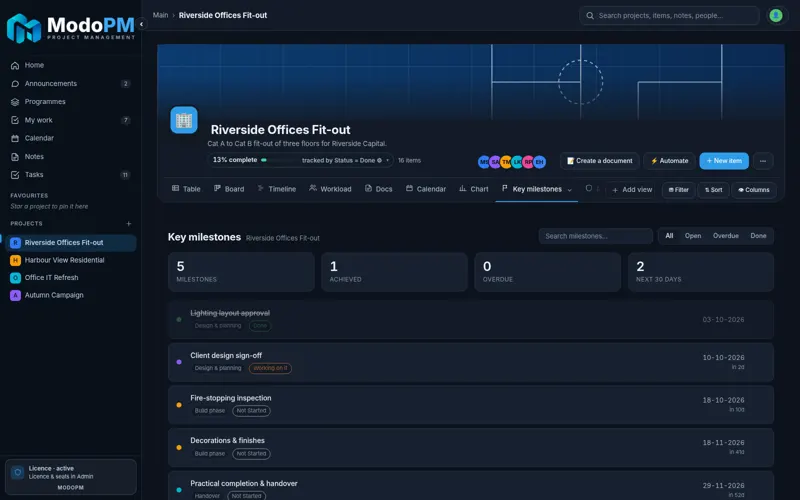800x500 pixels.
Task: Switch to the Docs view tab
Action: pos(379,189)
